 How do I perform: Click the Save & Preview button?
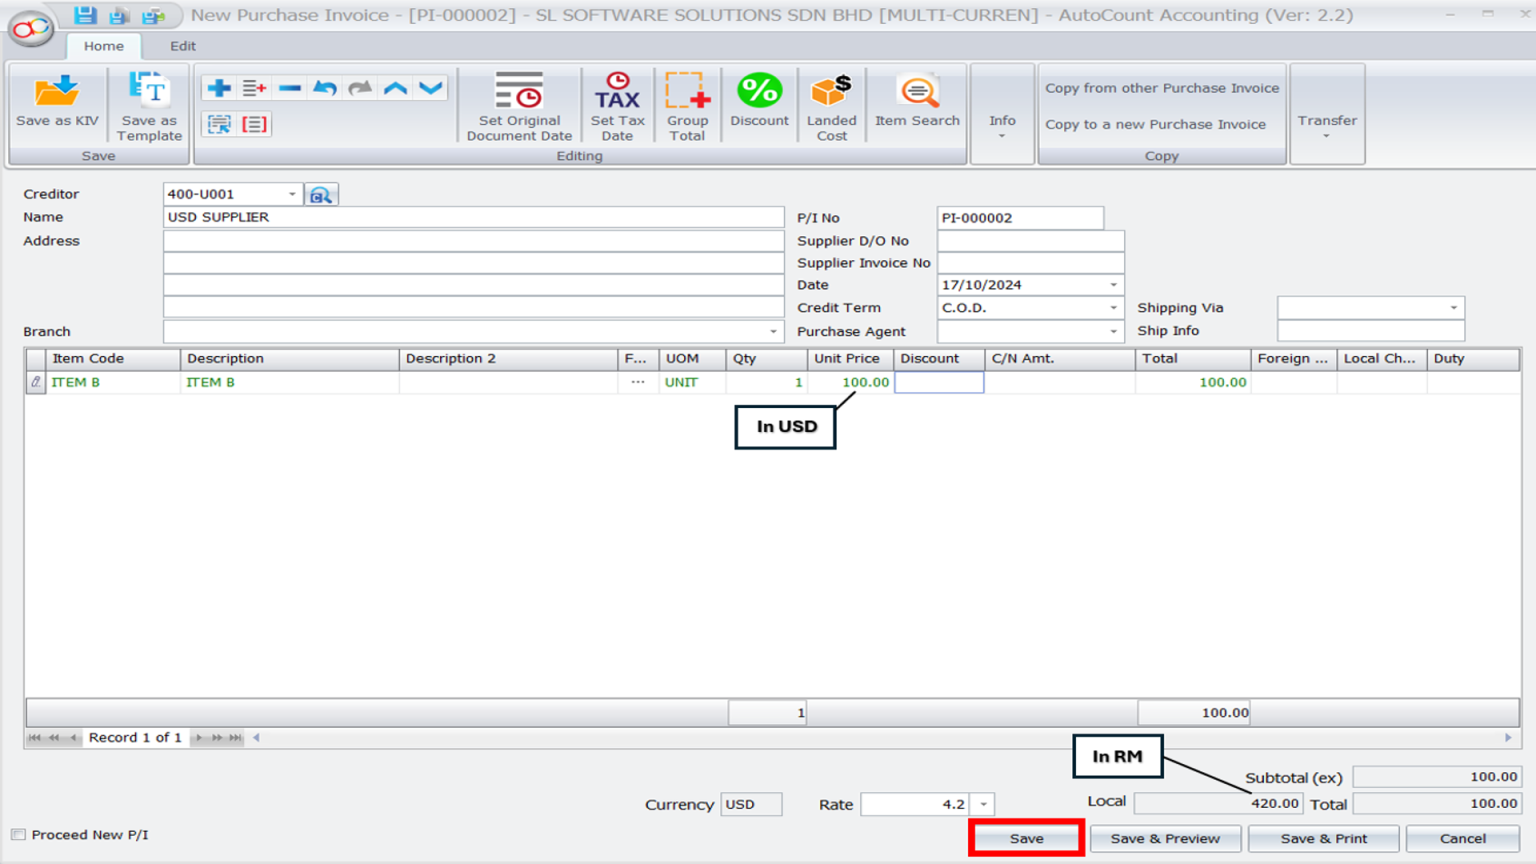(x=1165, y=838)
